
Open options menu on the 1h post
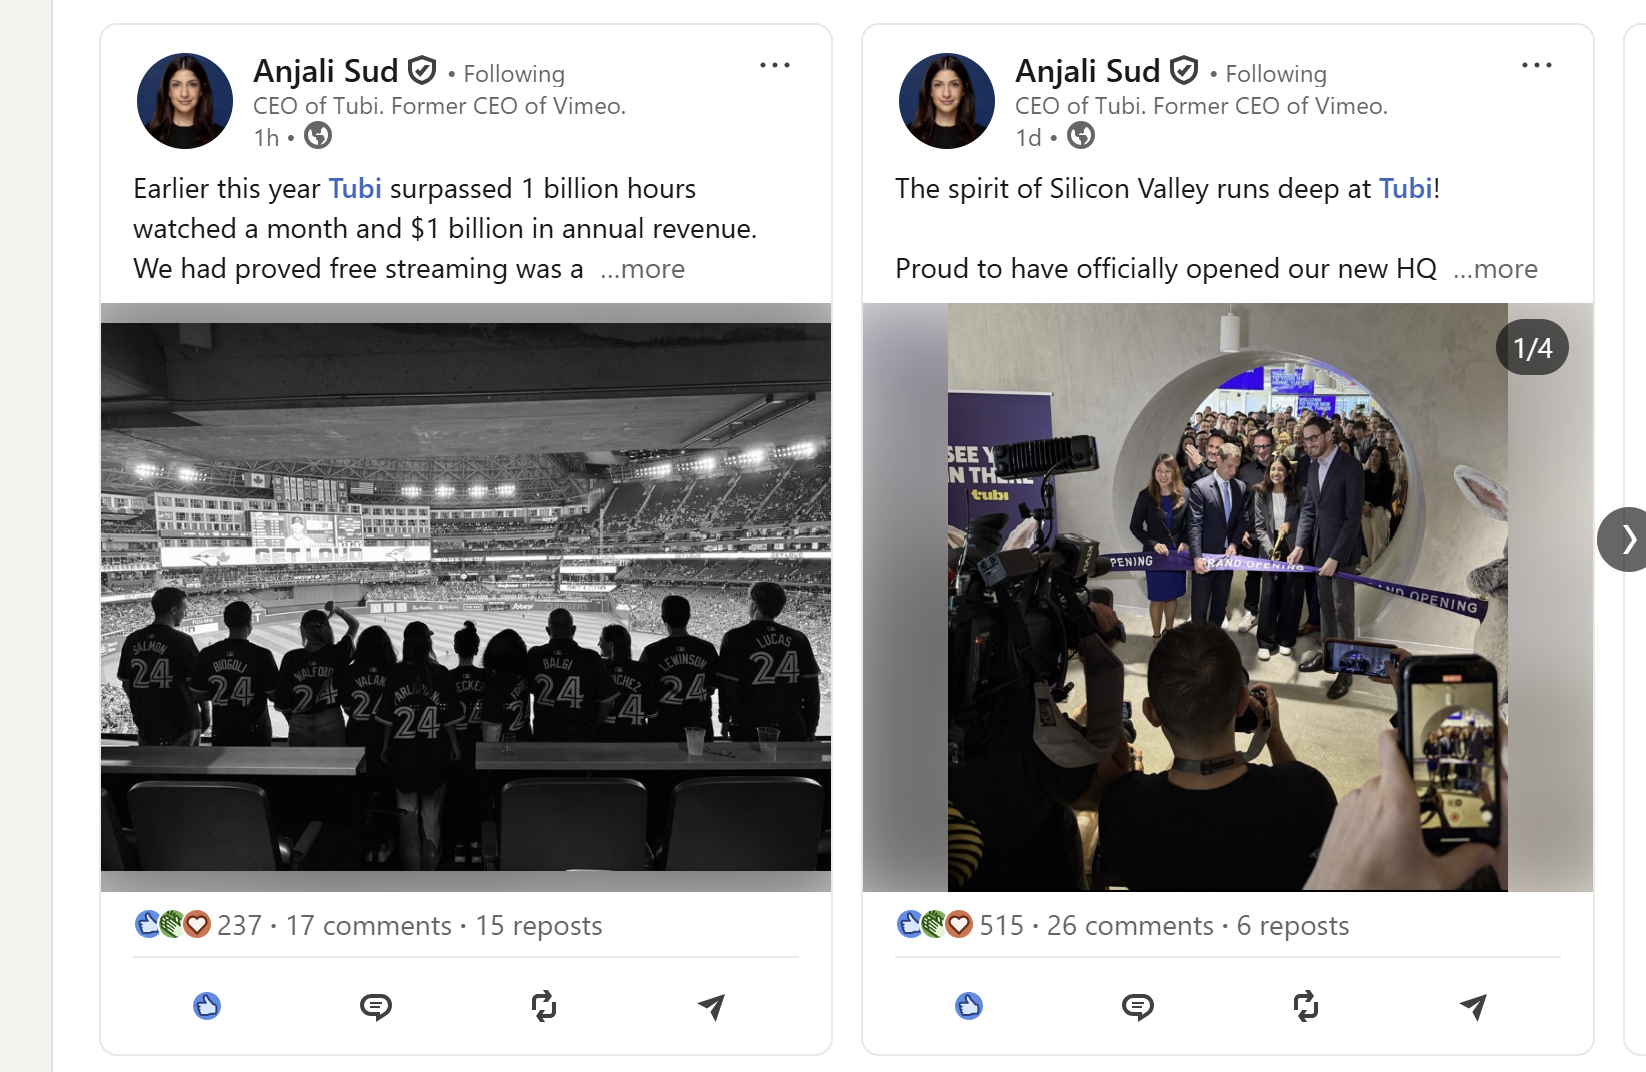point(775,66)
